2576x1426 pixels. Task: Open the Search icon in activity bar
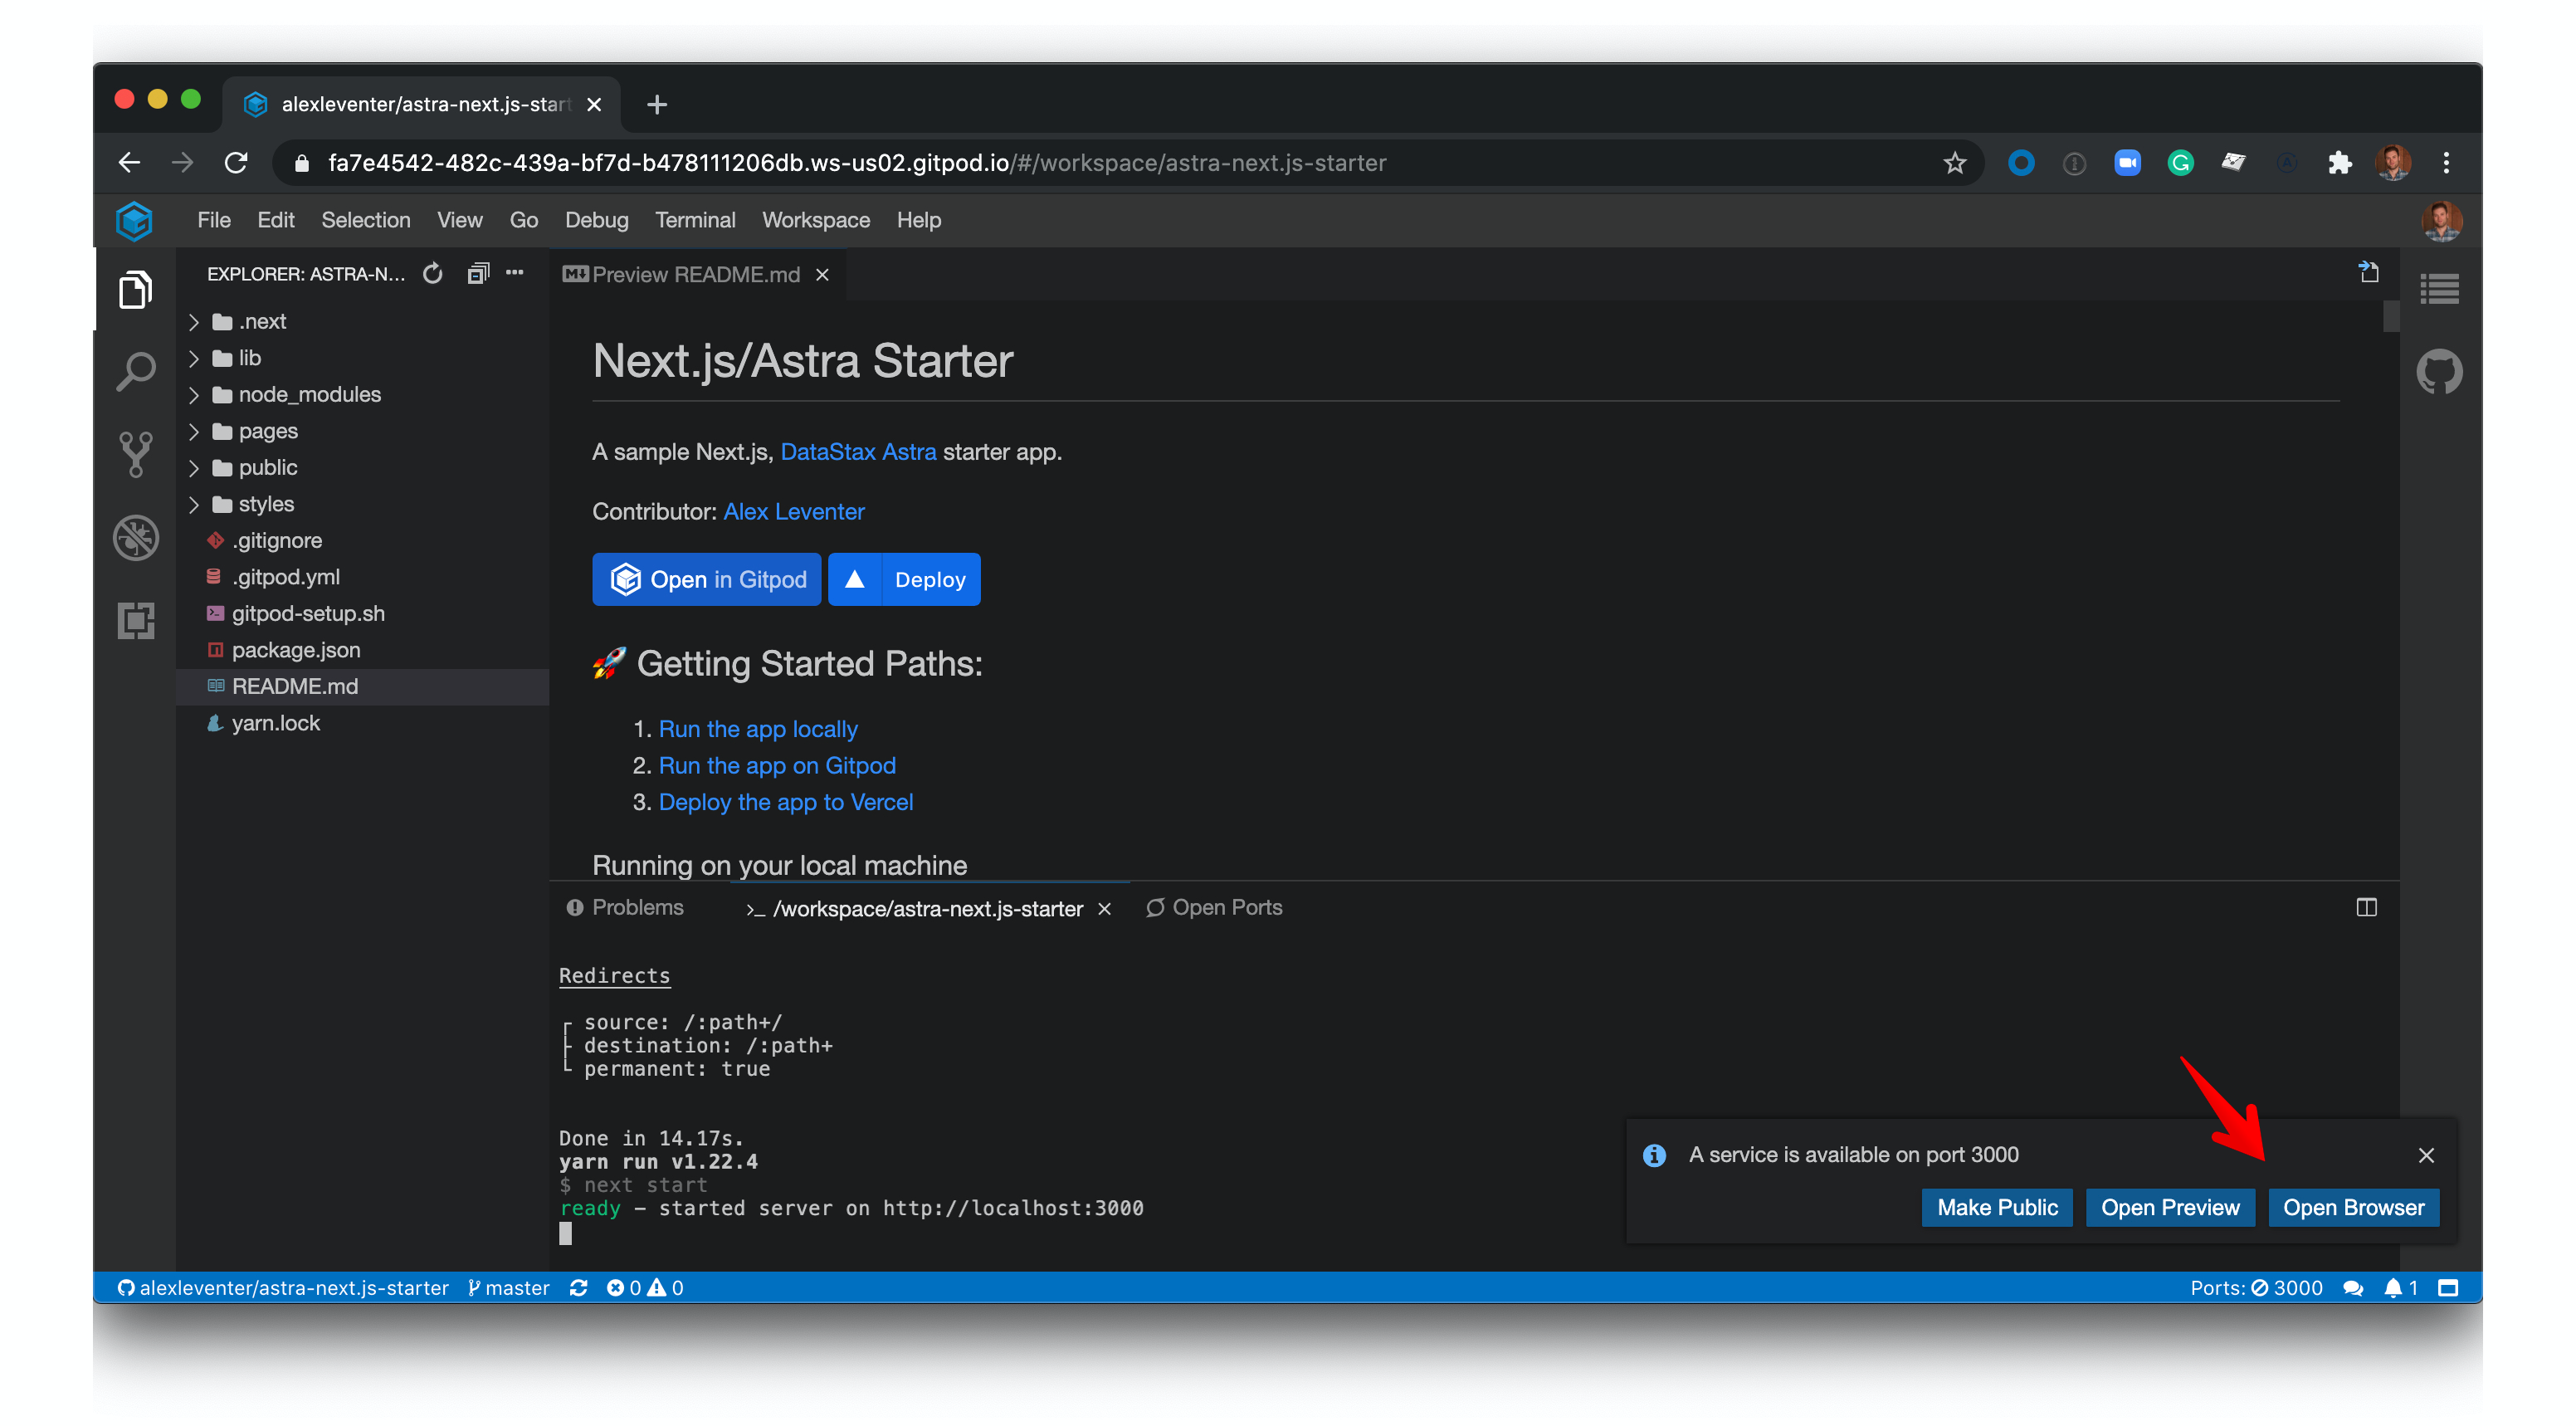tap(135, 372)
